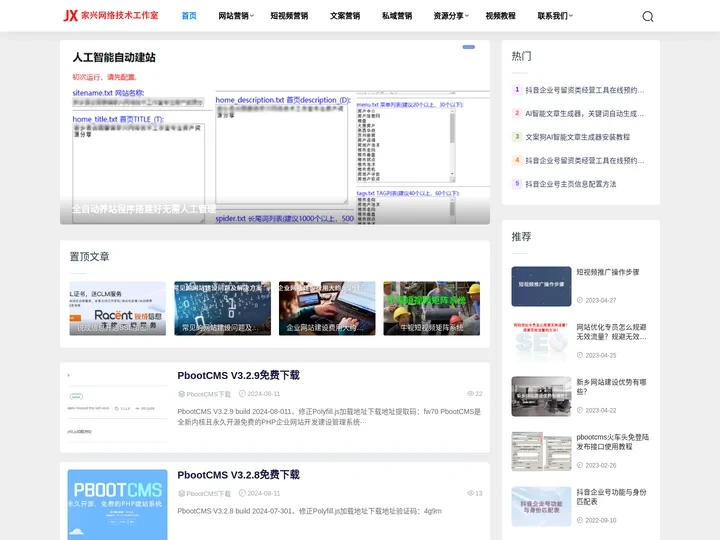Click the clock icon beside 2023-04-25 date

point(580,355)
